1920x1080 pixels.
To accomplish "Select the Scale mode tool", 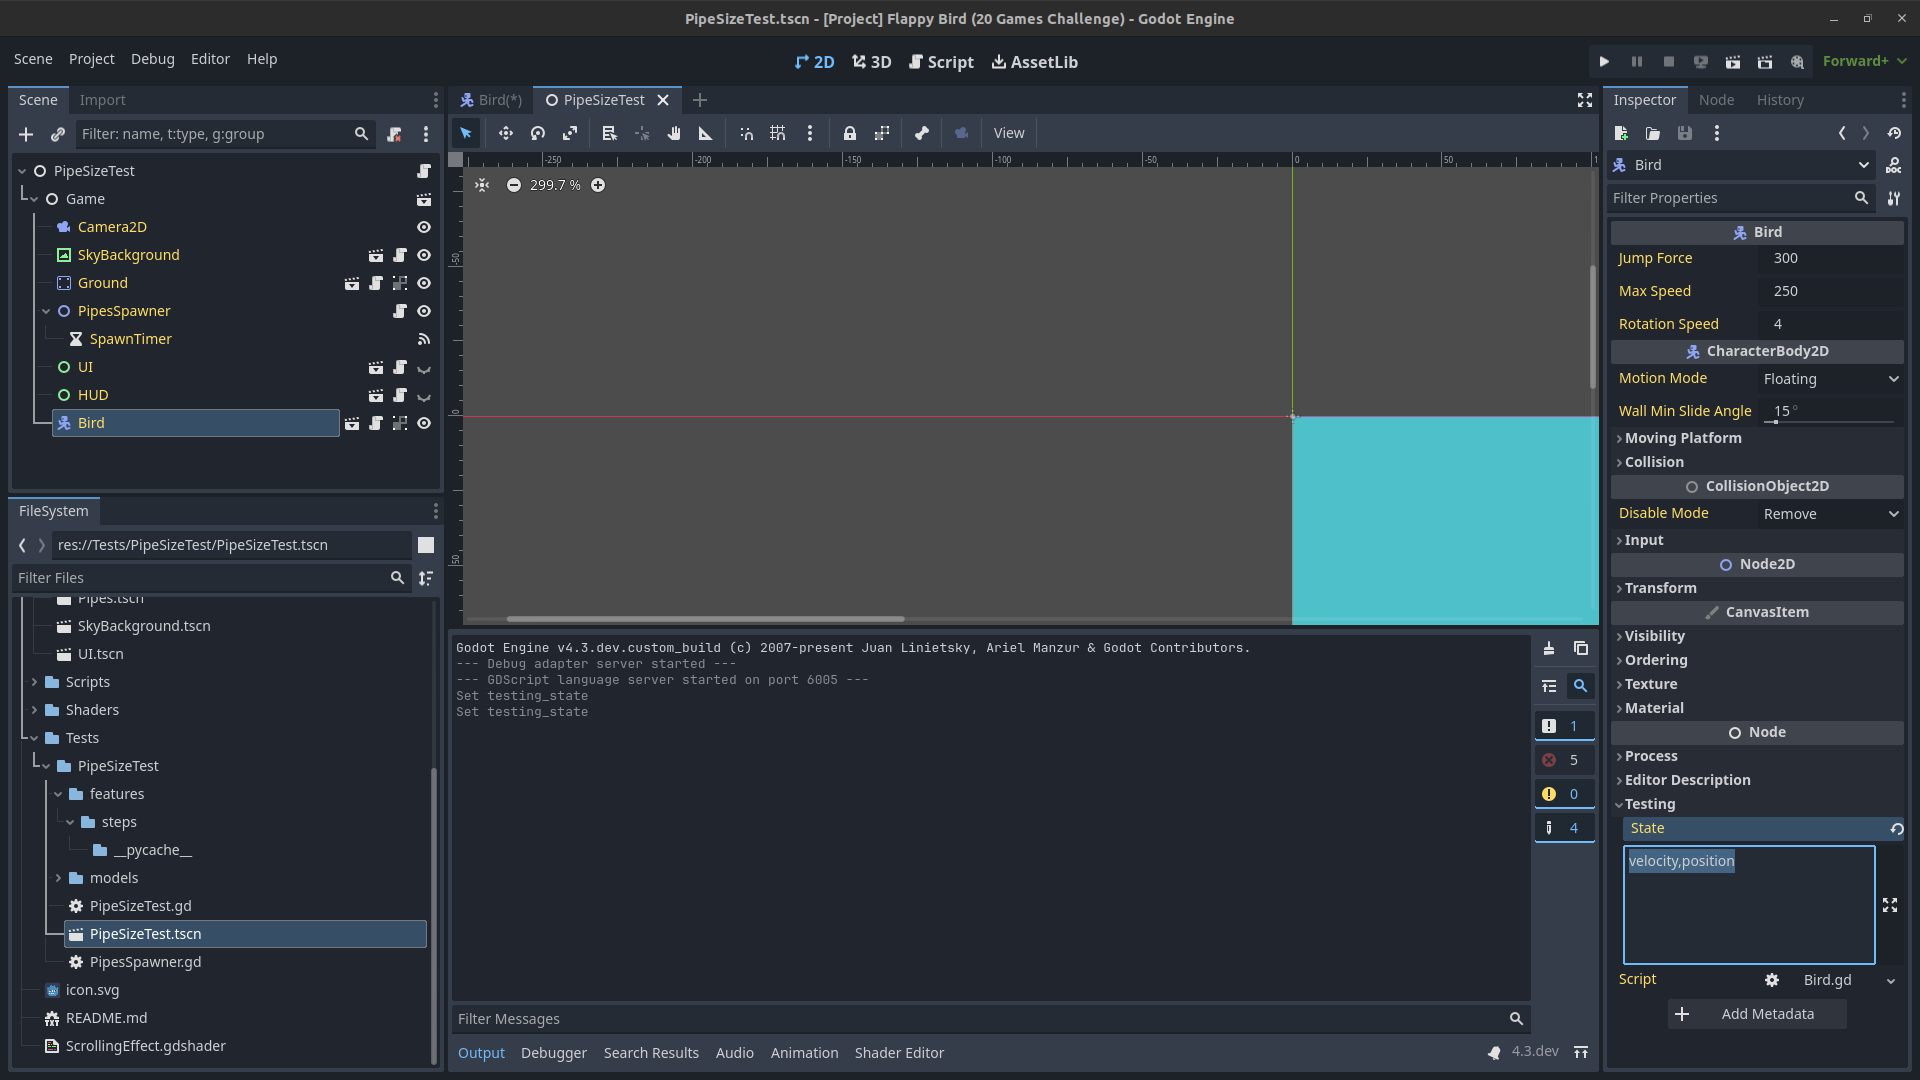I will [x=570, y=133].
